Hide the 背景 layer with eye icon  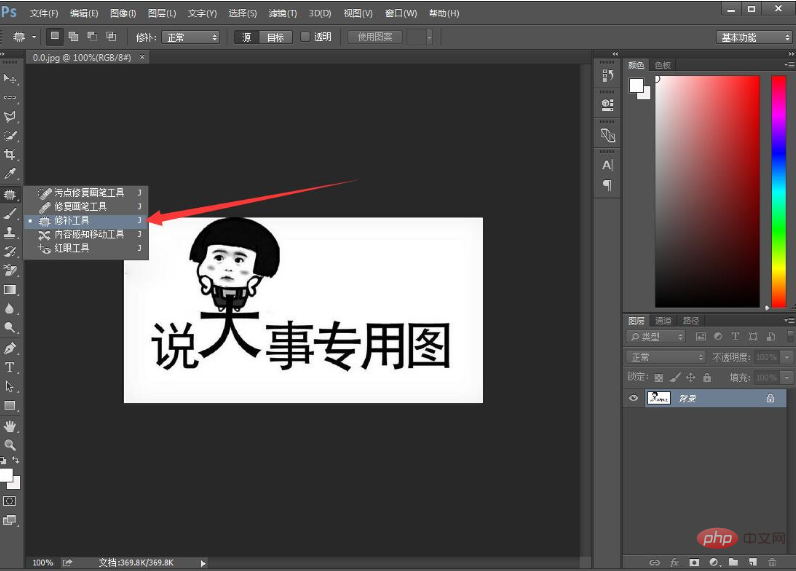(x=634, y=398)
